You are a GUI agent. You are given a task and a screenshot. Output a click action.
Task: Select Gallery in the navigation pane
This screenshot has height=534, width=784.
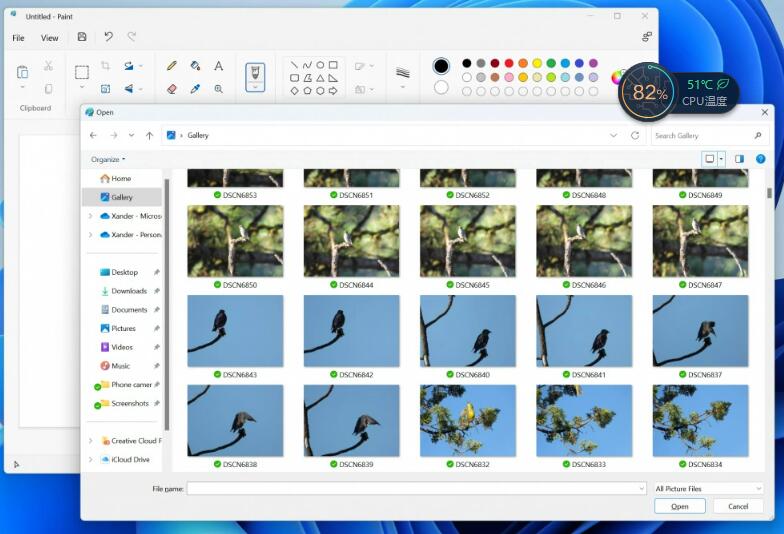coord(122,197)
